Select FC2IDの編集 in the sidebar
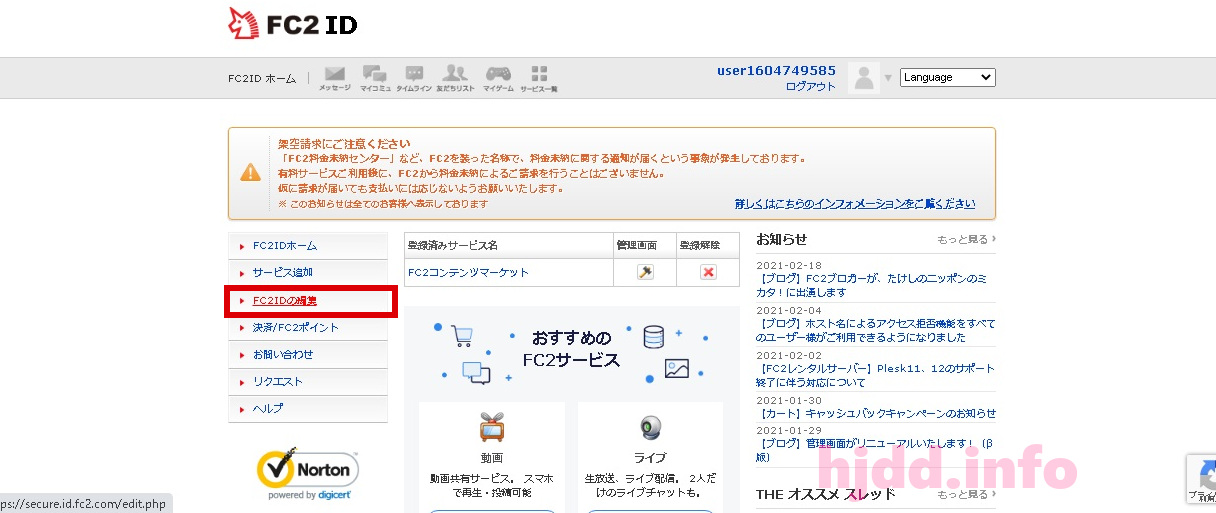Image resolution: width=1216 pixels, height=513 pixels. (308, 300)
